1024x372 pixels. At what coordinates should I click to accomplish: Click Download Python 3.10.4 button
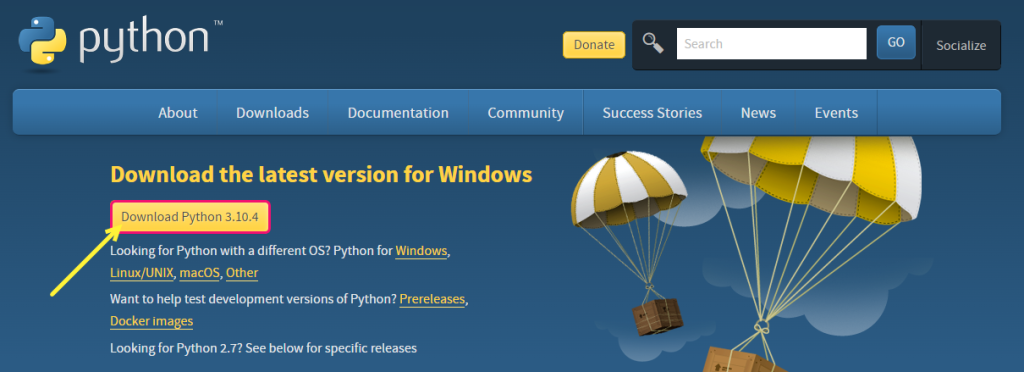click(190, 217)
